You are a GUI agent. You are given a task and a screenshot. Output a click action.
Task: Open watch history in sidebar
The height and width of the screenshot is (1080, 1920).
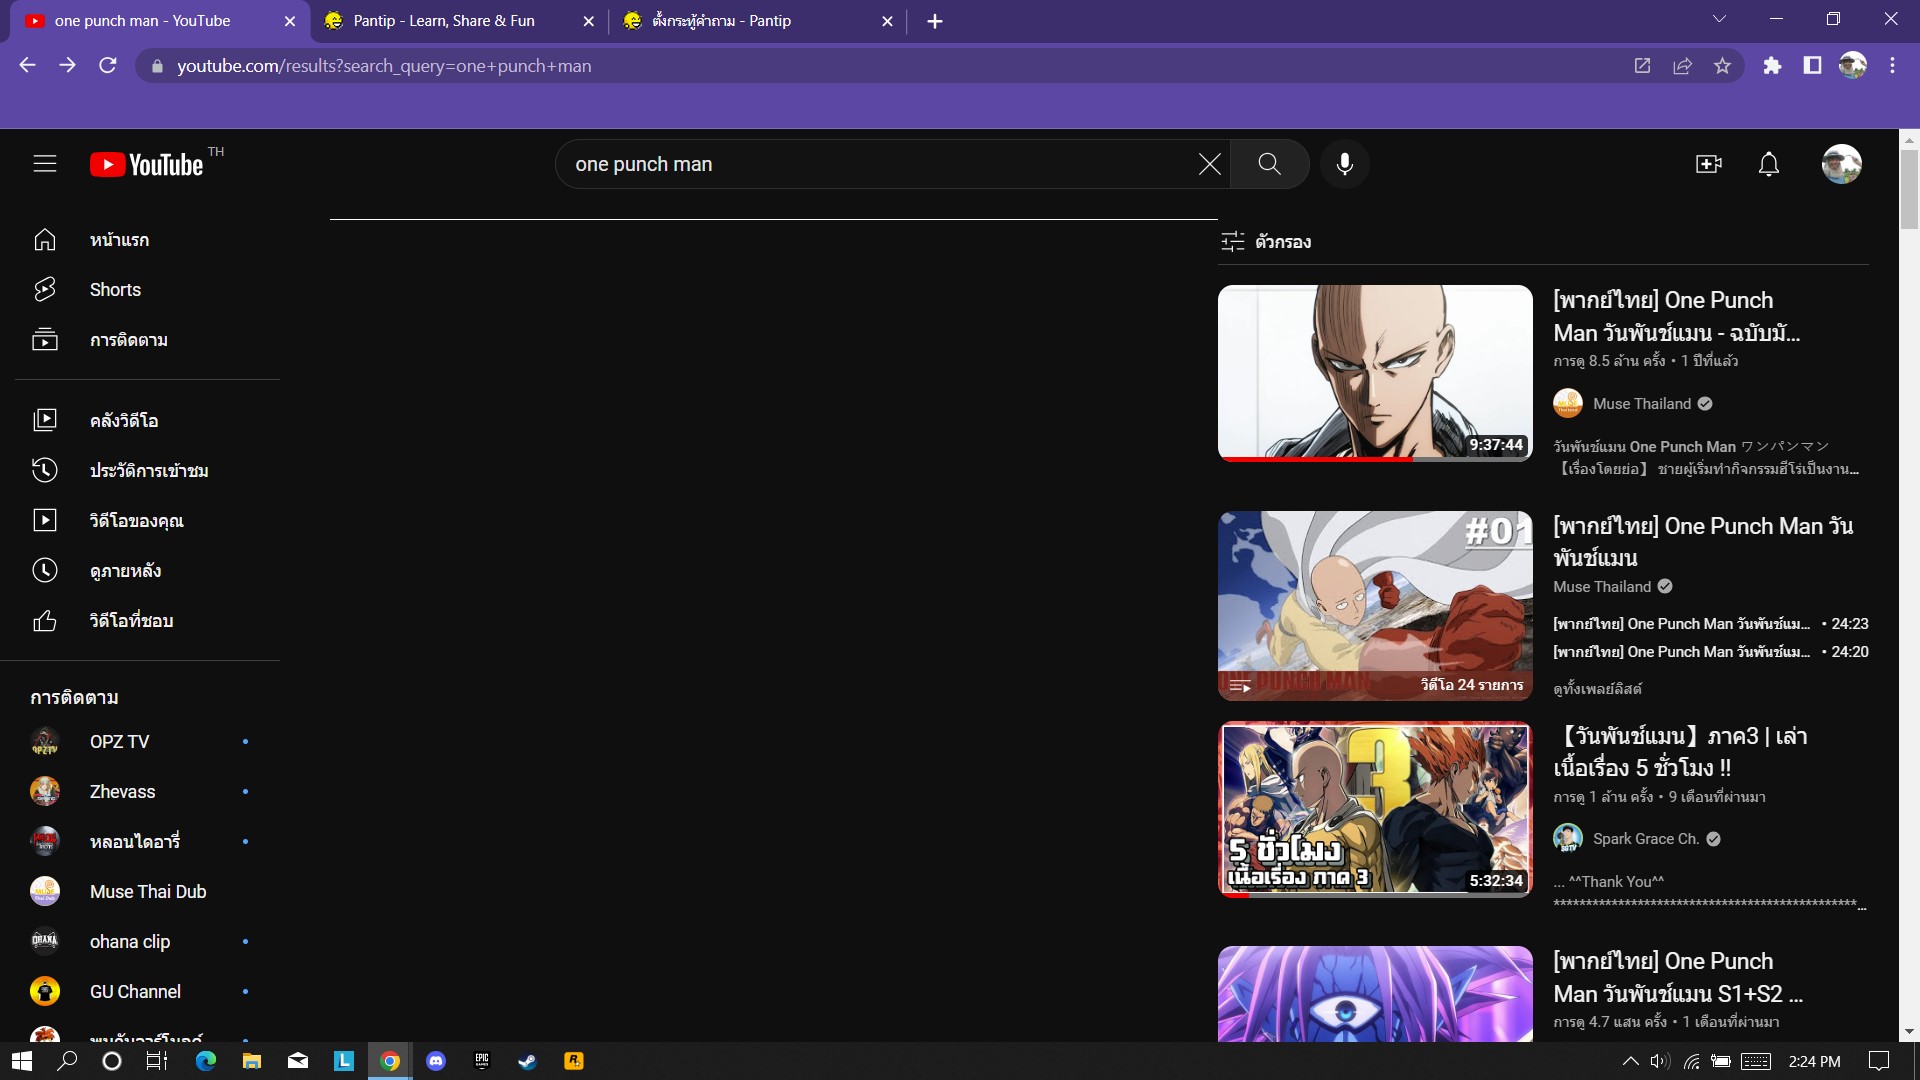point(148,471)
